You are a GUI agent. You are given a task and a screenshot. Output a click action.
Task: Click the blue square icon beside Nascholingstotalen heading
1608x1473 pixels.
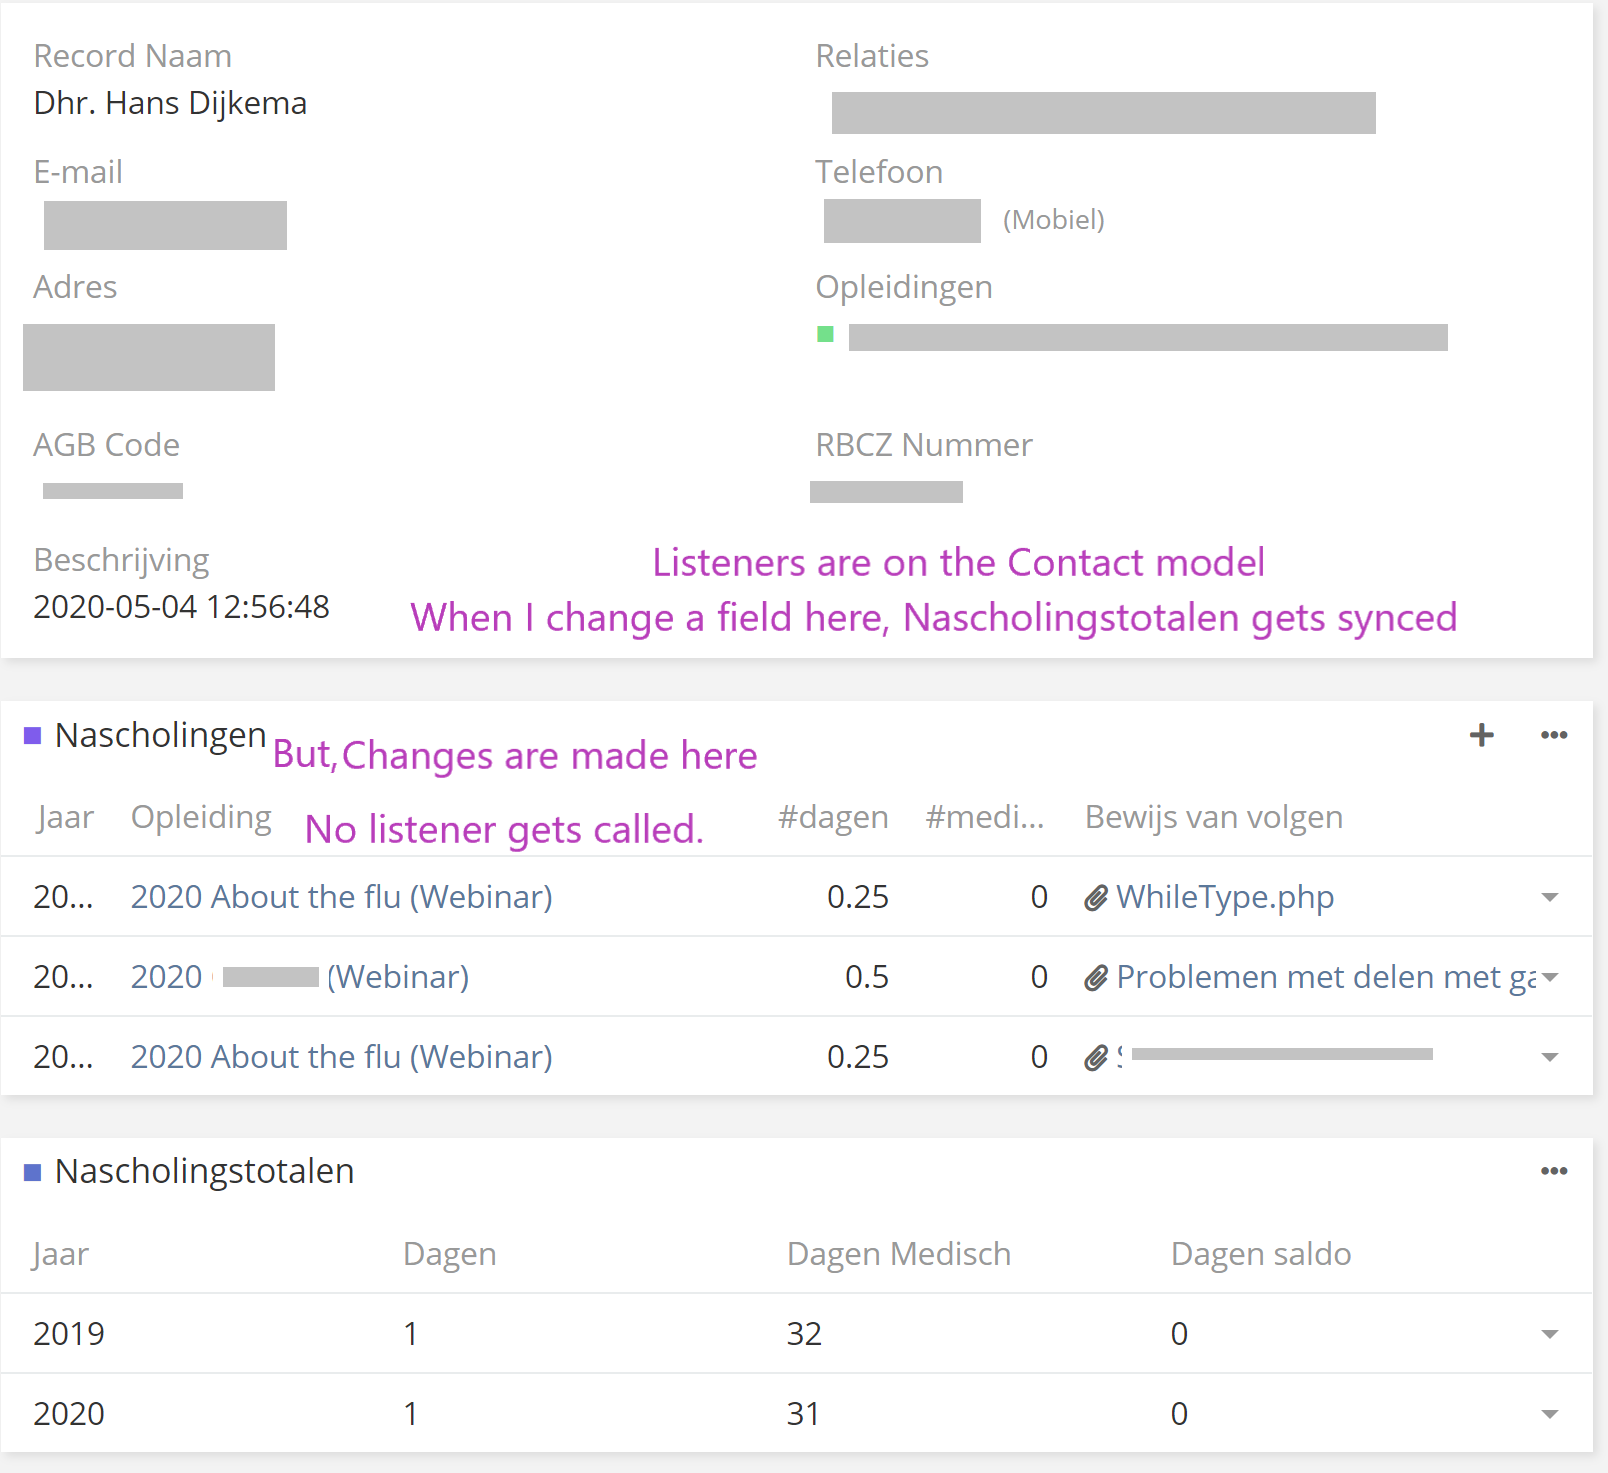pos(33,1171)
